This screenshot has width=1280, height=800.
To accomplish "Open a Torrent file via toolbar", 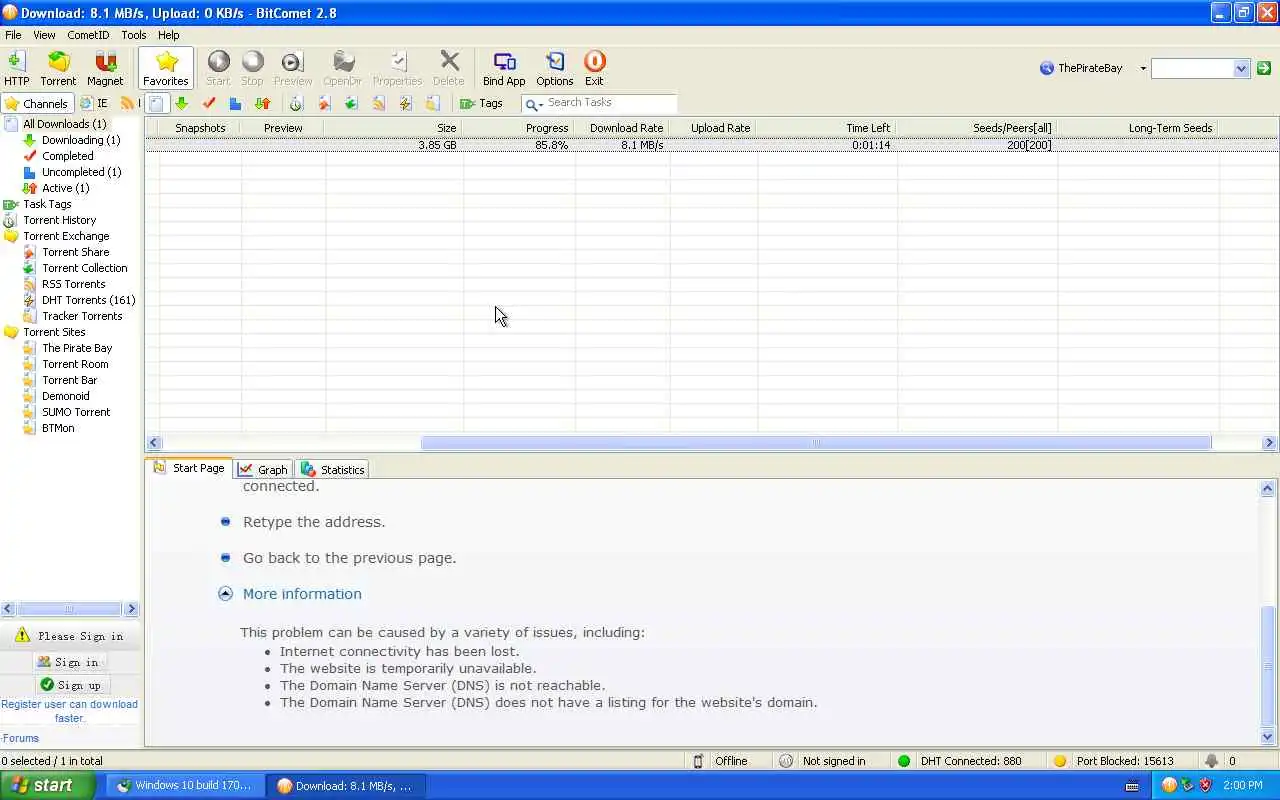I will pyautogui.click(x=58, y=68).
